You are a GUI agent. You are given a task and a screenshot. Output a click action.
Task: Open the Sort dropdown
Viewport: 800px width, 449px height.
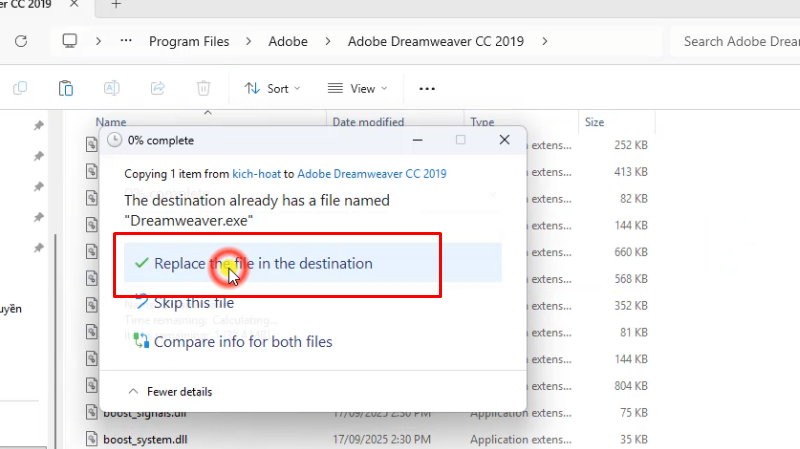click(272, 89)
